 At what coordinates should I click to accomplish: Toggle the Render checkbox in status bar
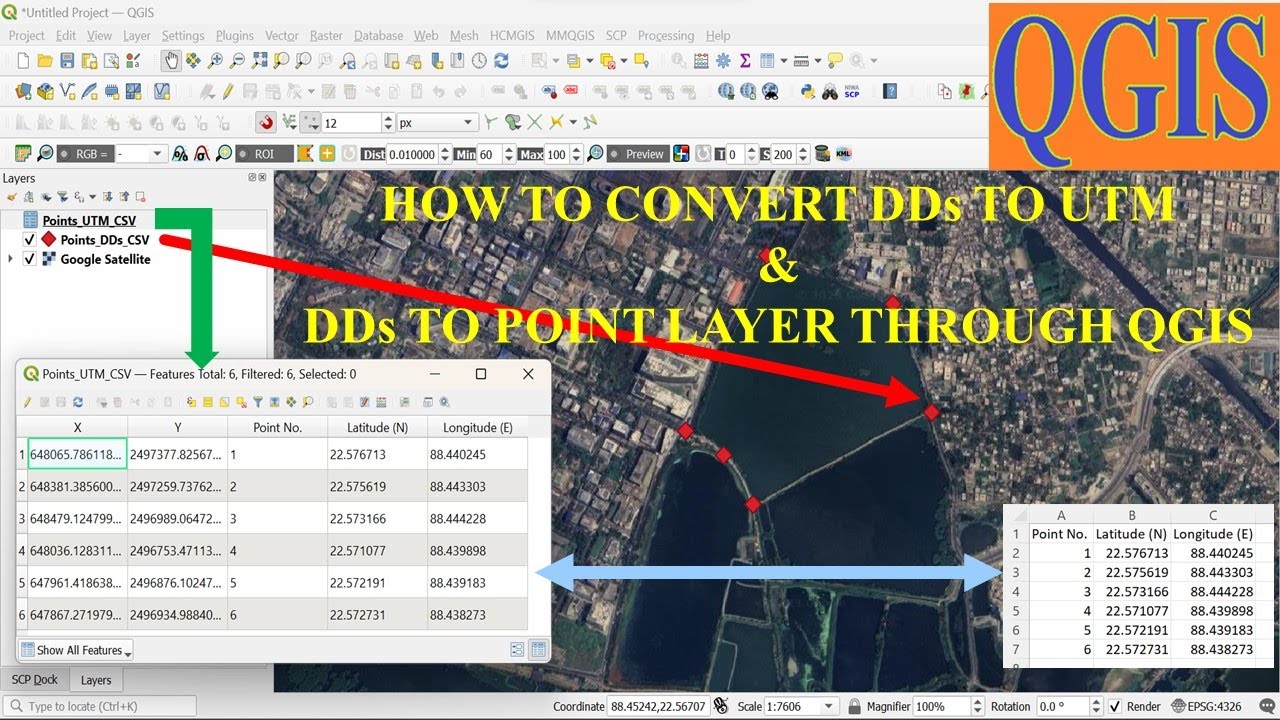coord(1115,706)
